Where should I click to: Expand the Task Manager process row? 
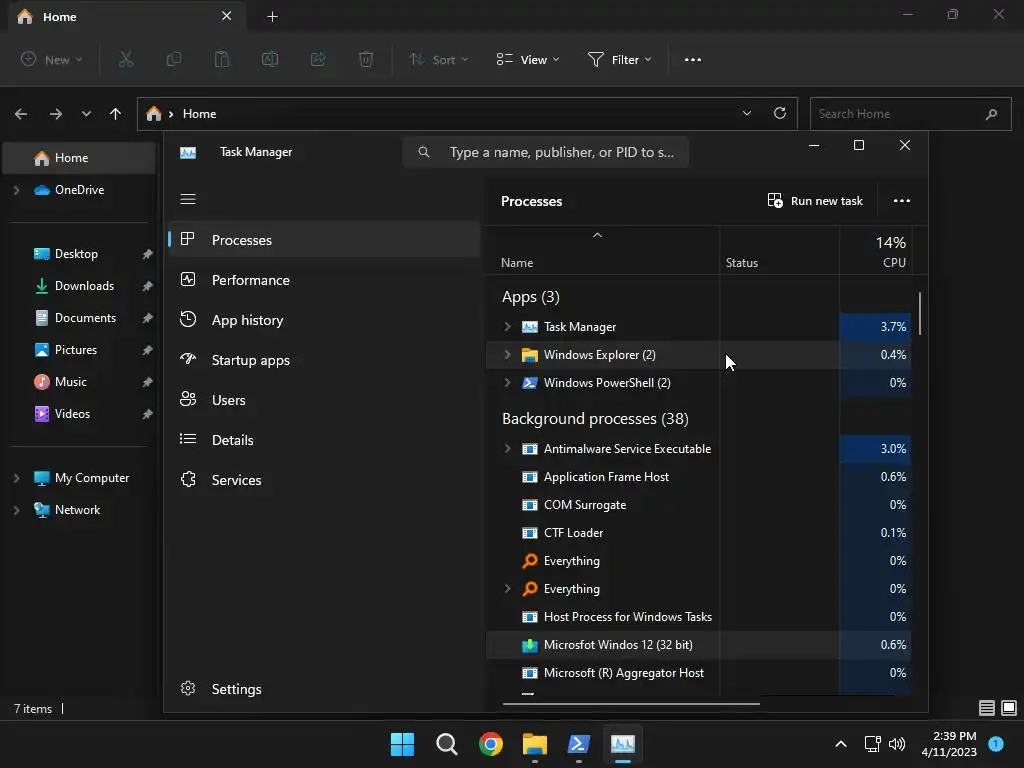507,327
